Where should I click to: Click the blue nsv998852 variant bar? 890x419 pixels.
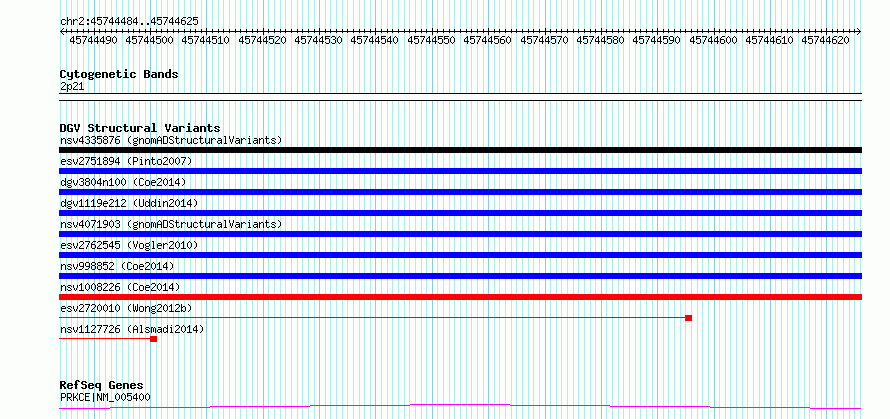[460, 276]
